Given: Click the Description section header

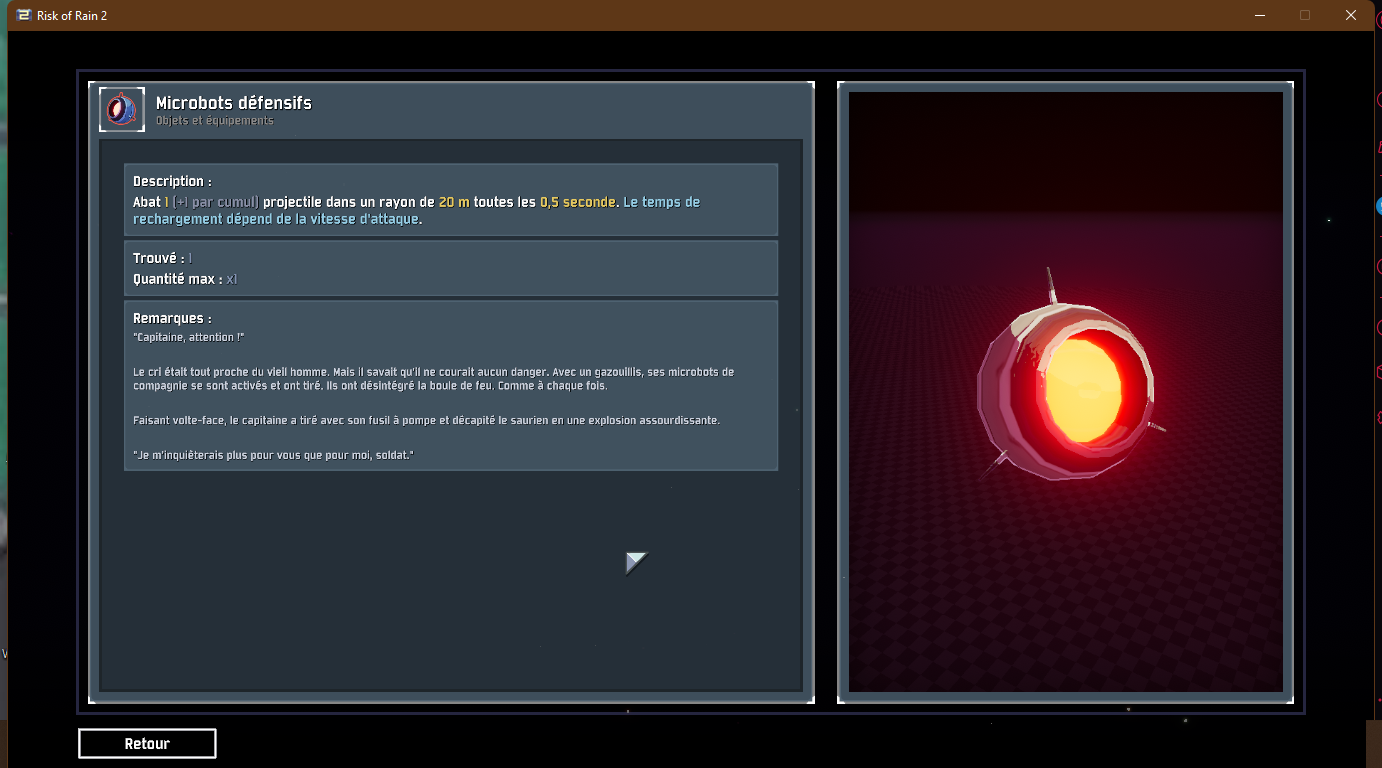Looking at the screenshot, I should point(172,182).
